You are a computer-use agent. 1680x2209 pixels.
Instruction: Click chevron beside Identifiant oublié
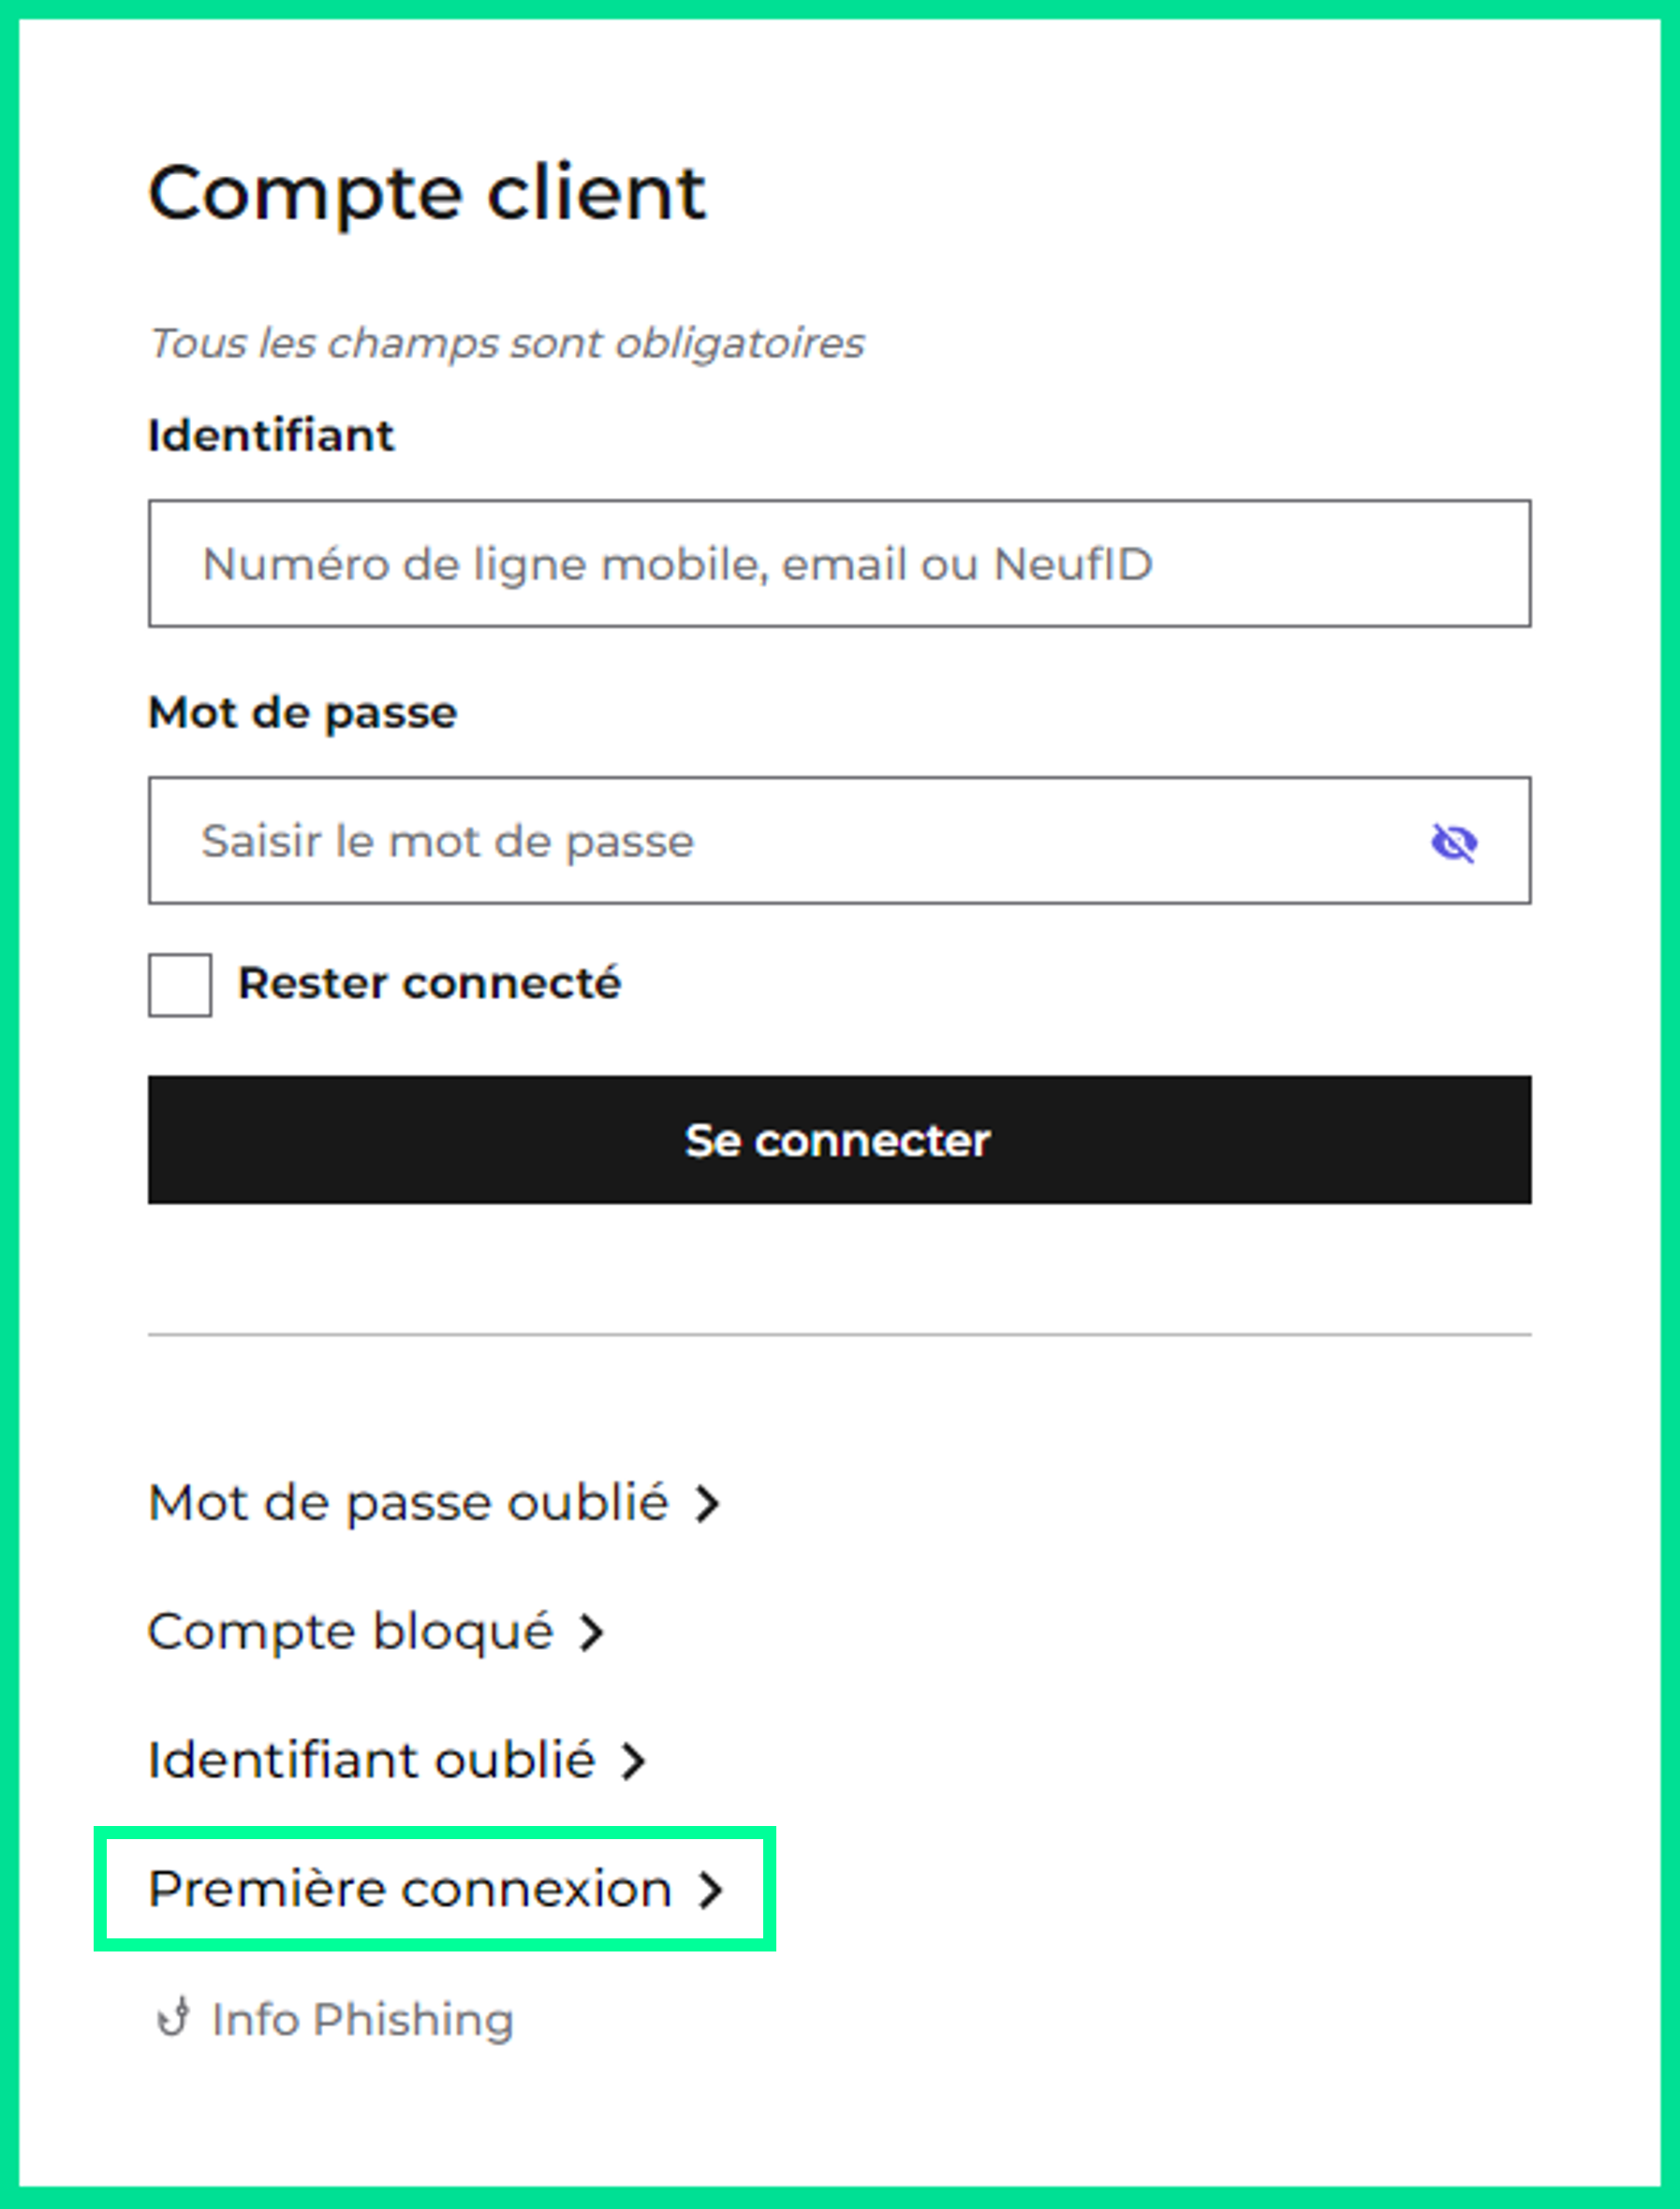[633, 1761]
